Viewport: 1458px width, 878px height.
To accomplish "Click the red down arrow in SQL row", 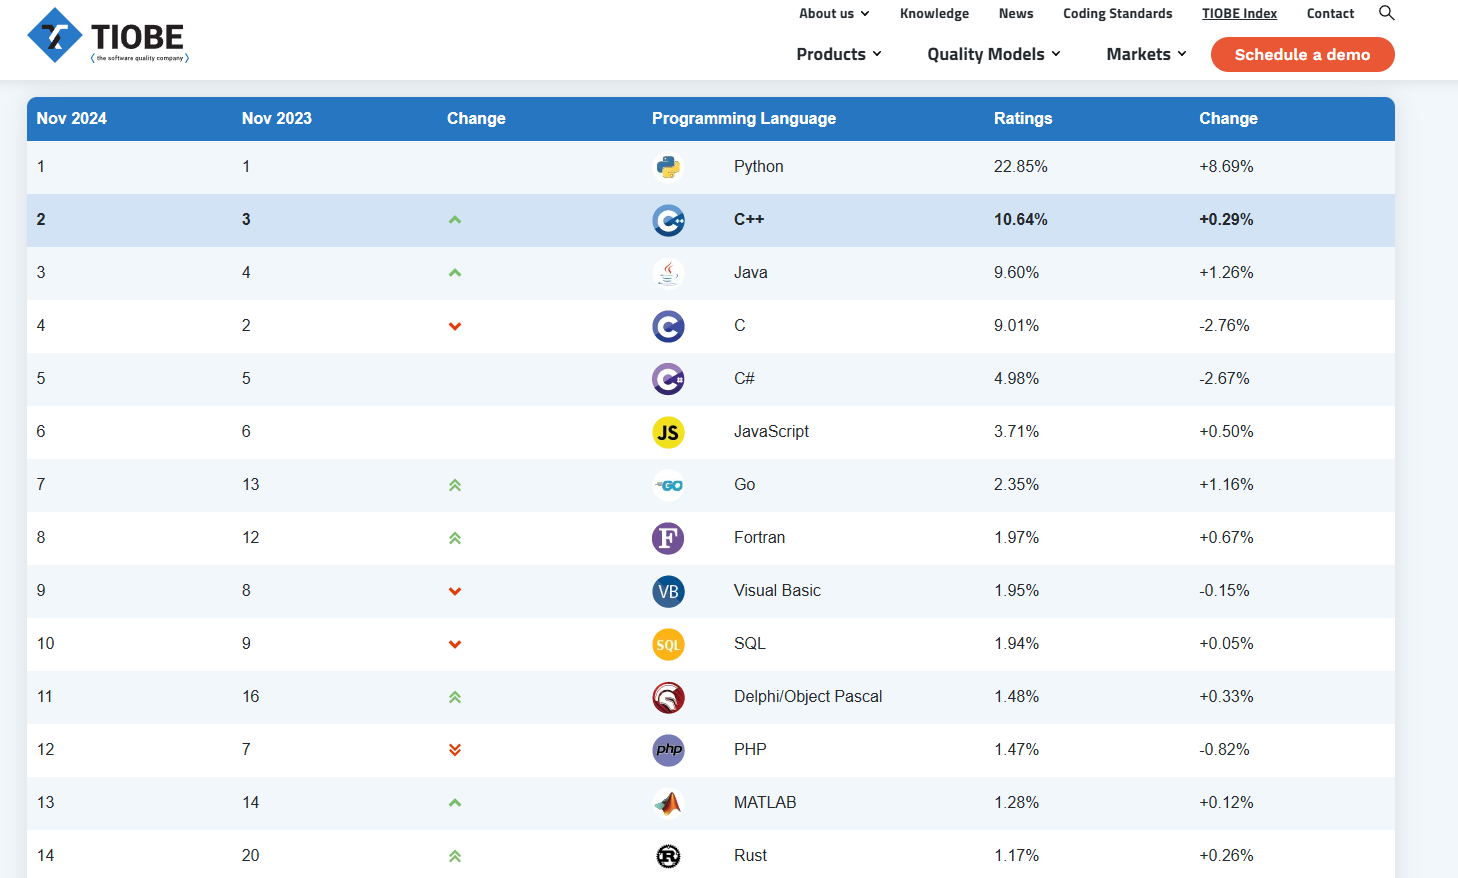I will 455,644.
